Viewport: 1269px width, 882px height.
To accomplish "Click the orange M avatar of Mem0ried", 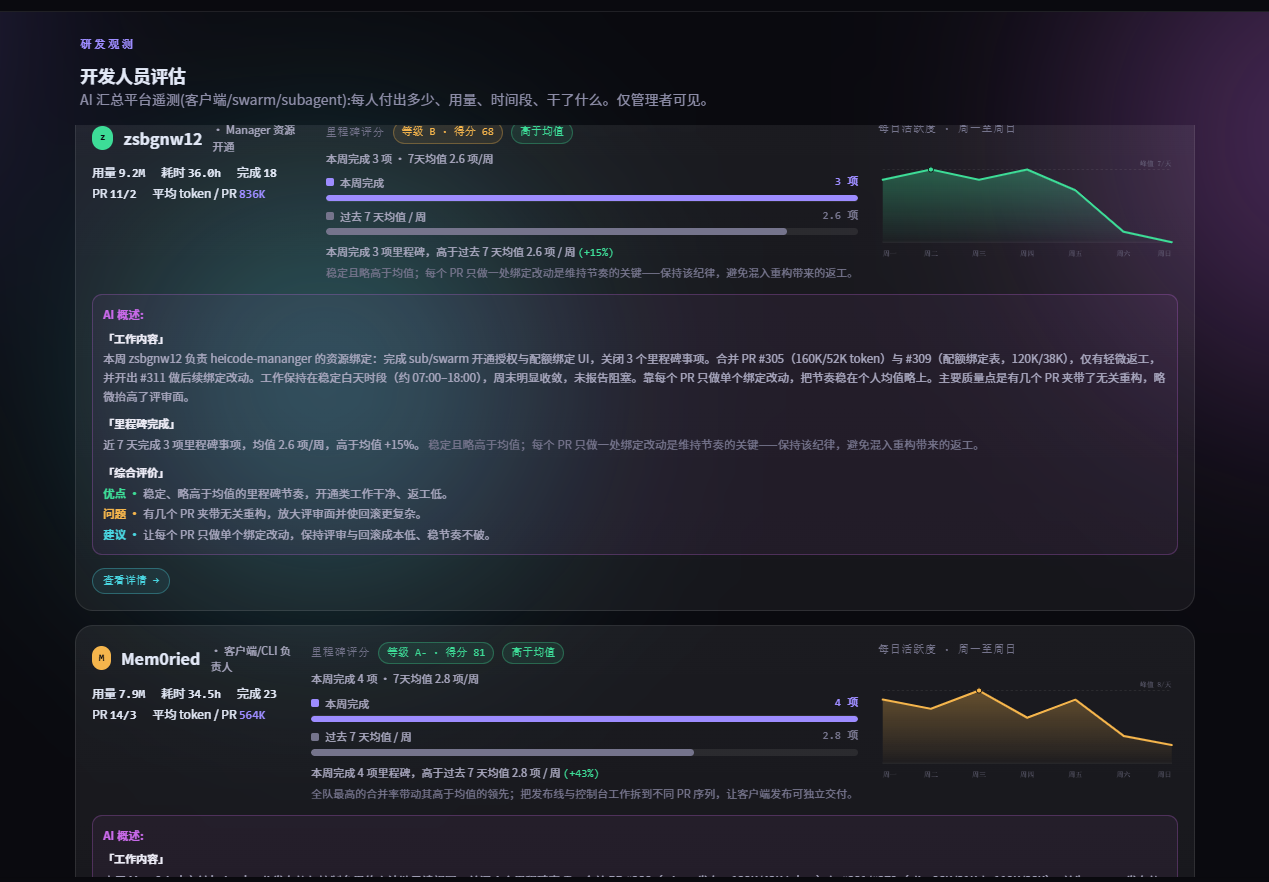I will pos(102,658).
